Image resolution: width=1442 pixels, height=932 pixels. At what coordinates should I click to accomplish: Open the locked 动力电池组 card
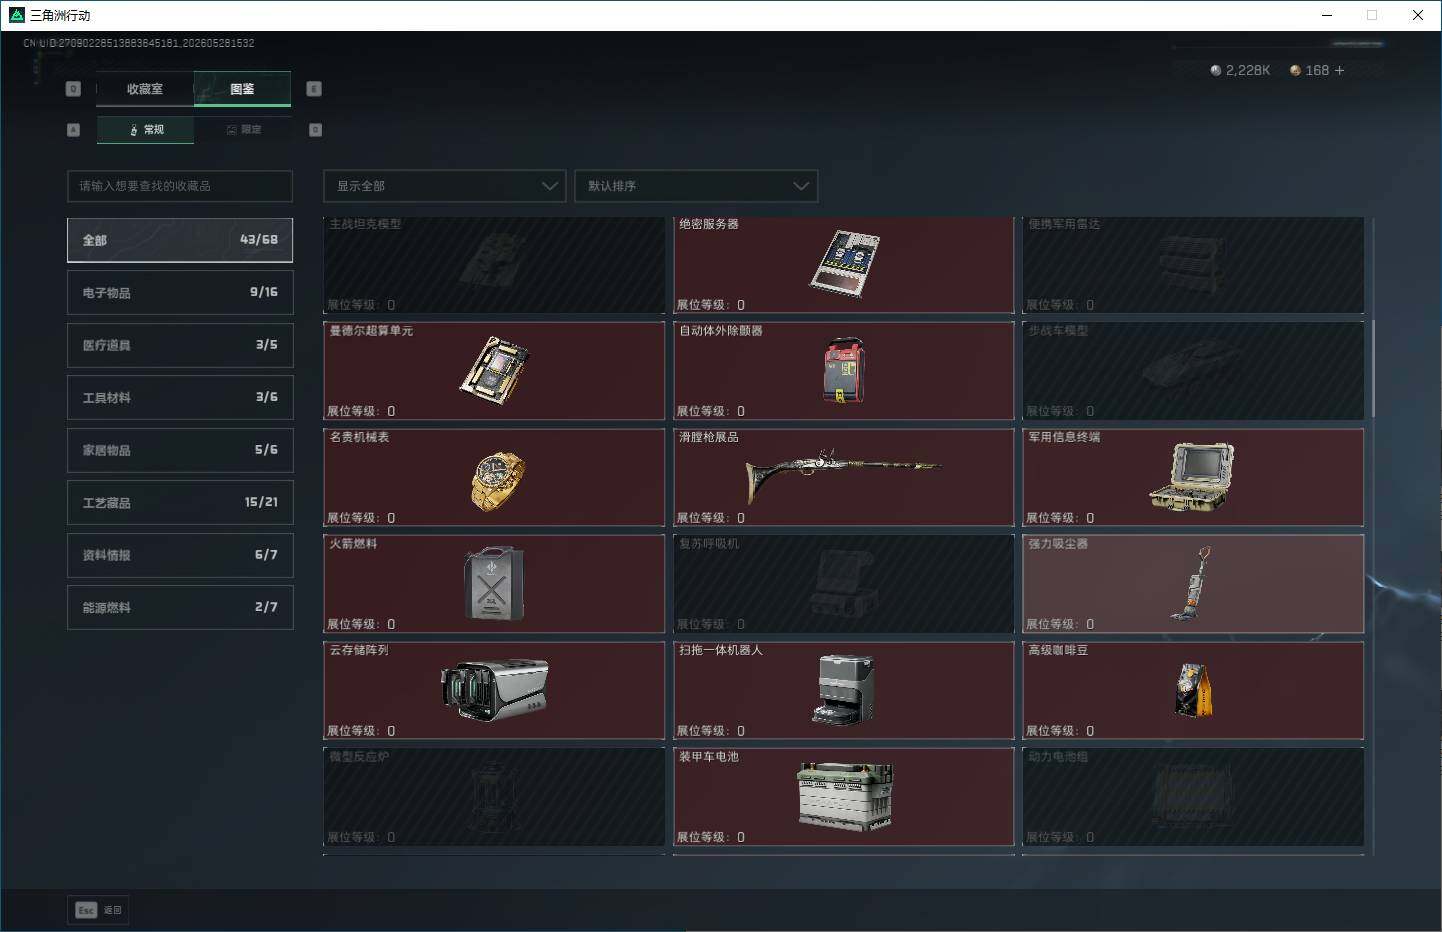coord(1193,797)
